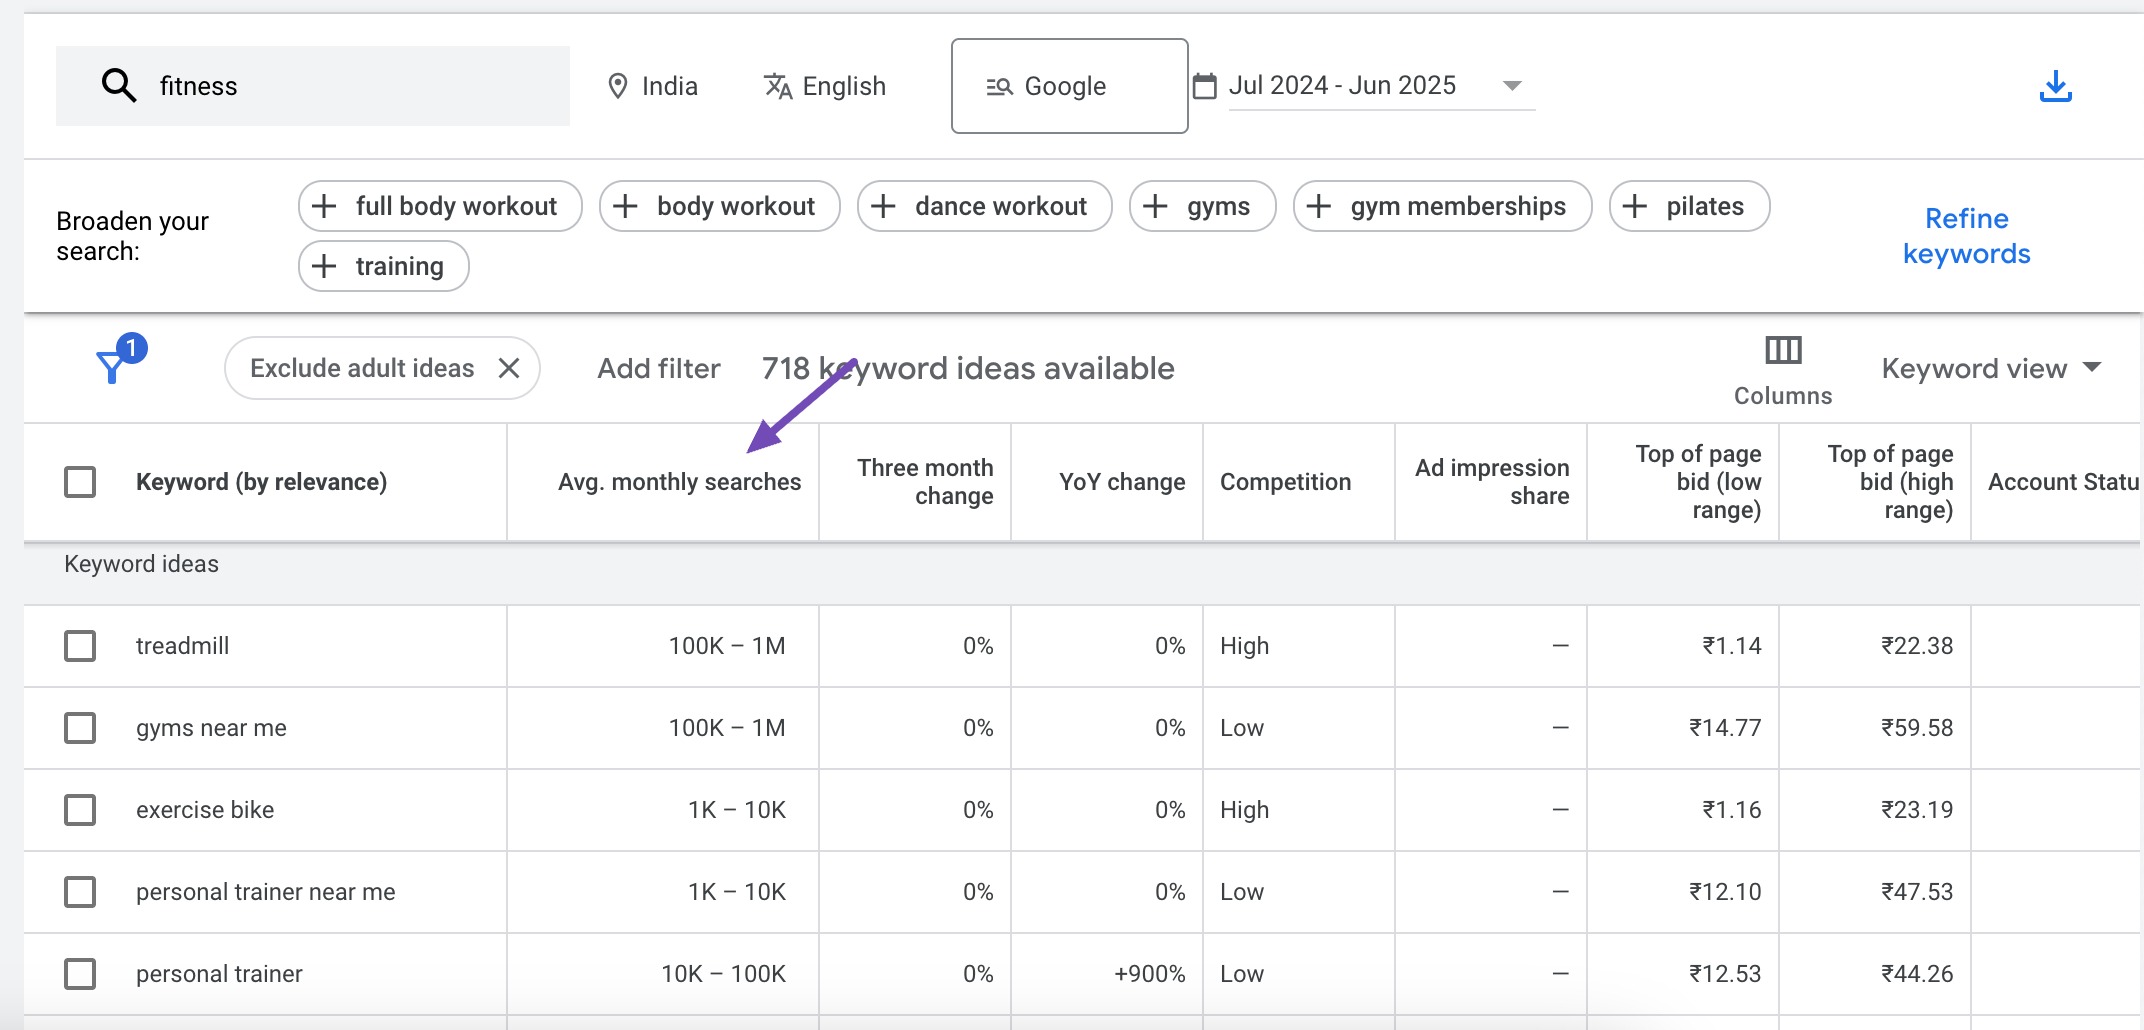This screenshot has width=2144, height=1030.
Task: Click Jul 2024 - Jun 2025 date text
Action: 1342,85
